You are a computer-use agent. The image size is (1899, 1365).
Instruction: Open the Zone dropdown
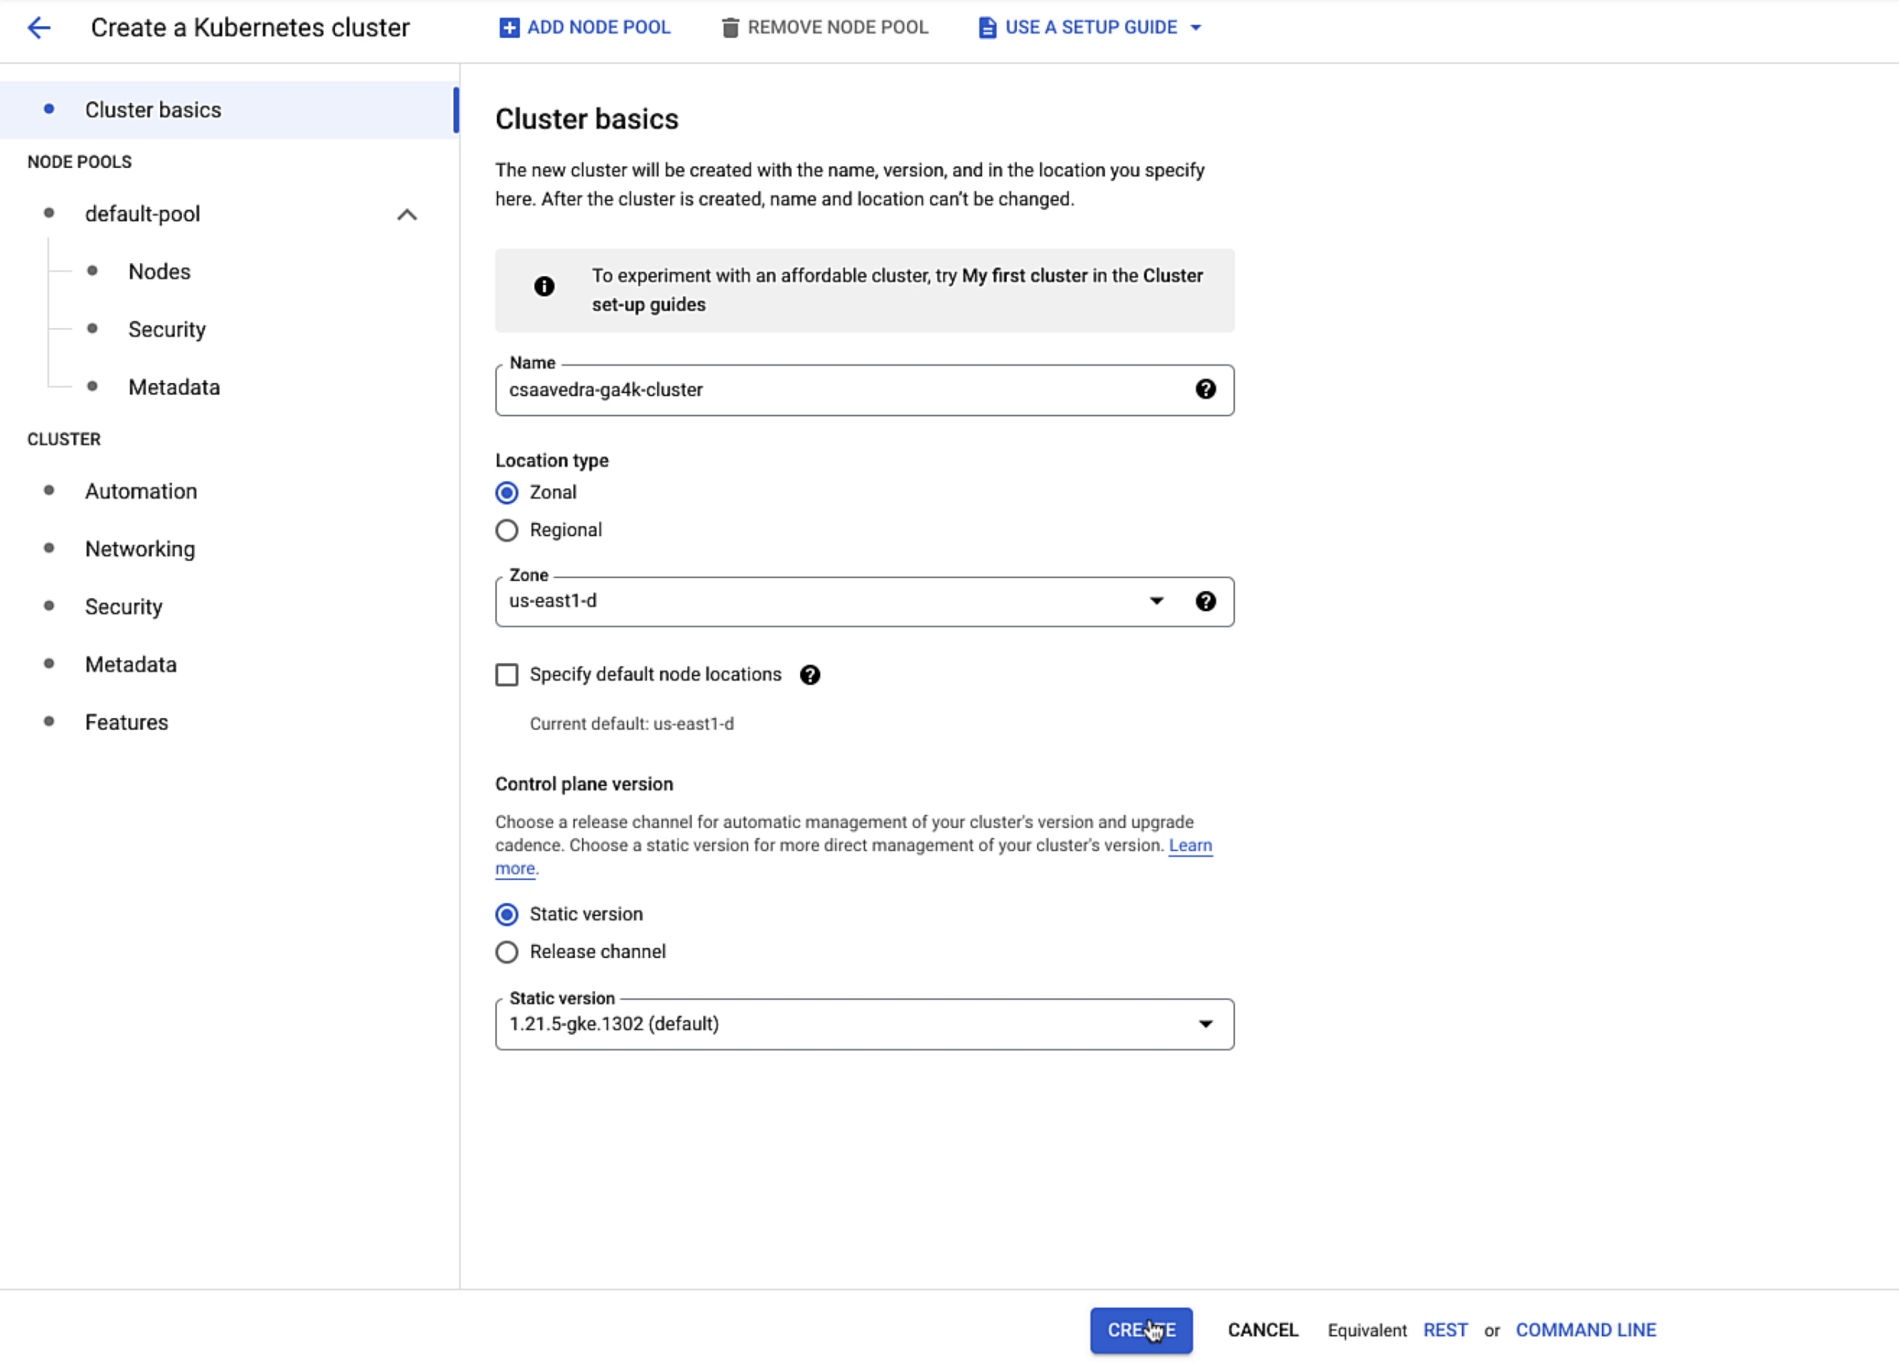click(1156, 601)
